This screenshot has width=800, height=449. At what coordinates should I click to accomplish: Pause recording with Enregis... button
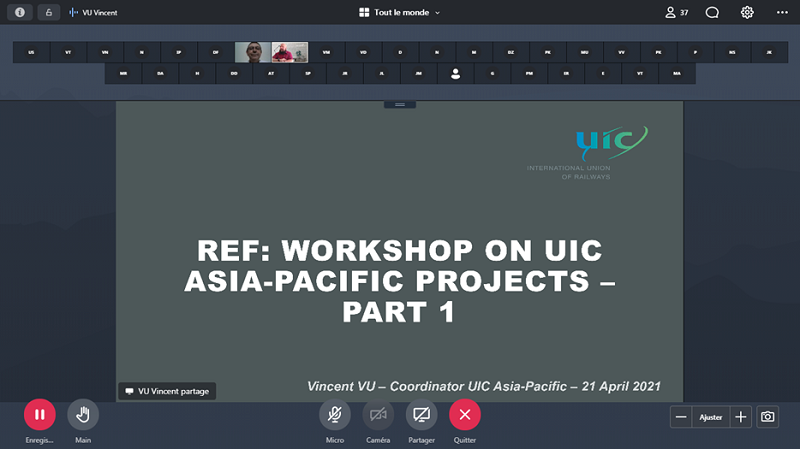[40, 414]
